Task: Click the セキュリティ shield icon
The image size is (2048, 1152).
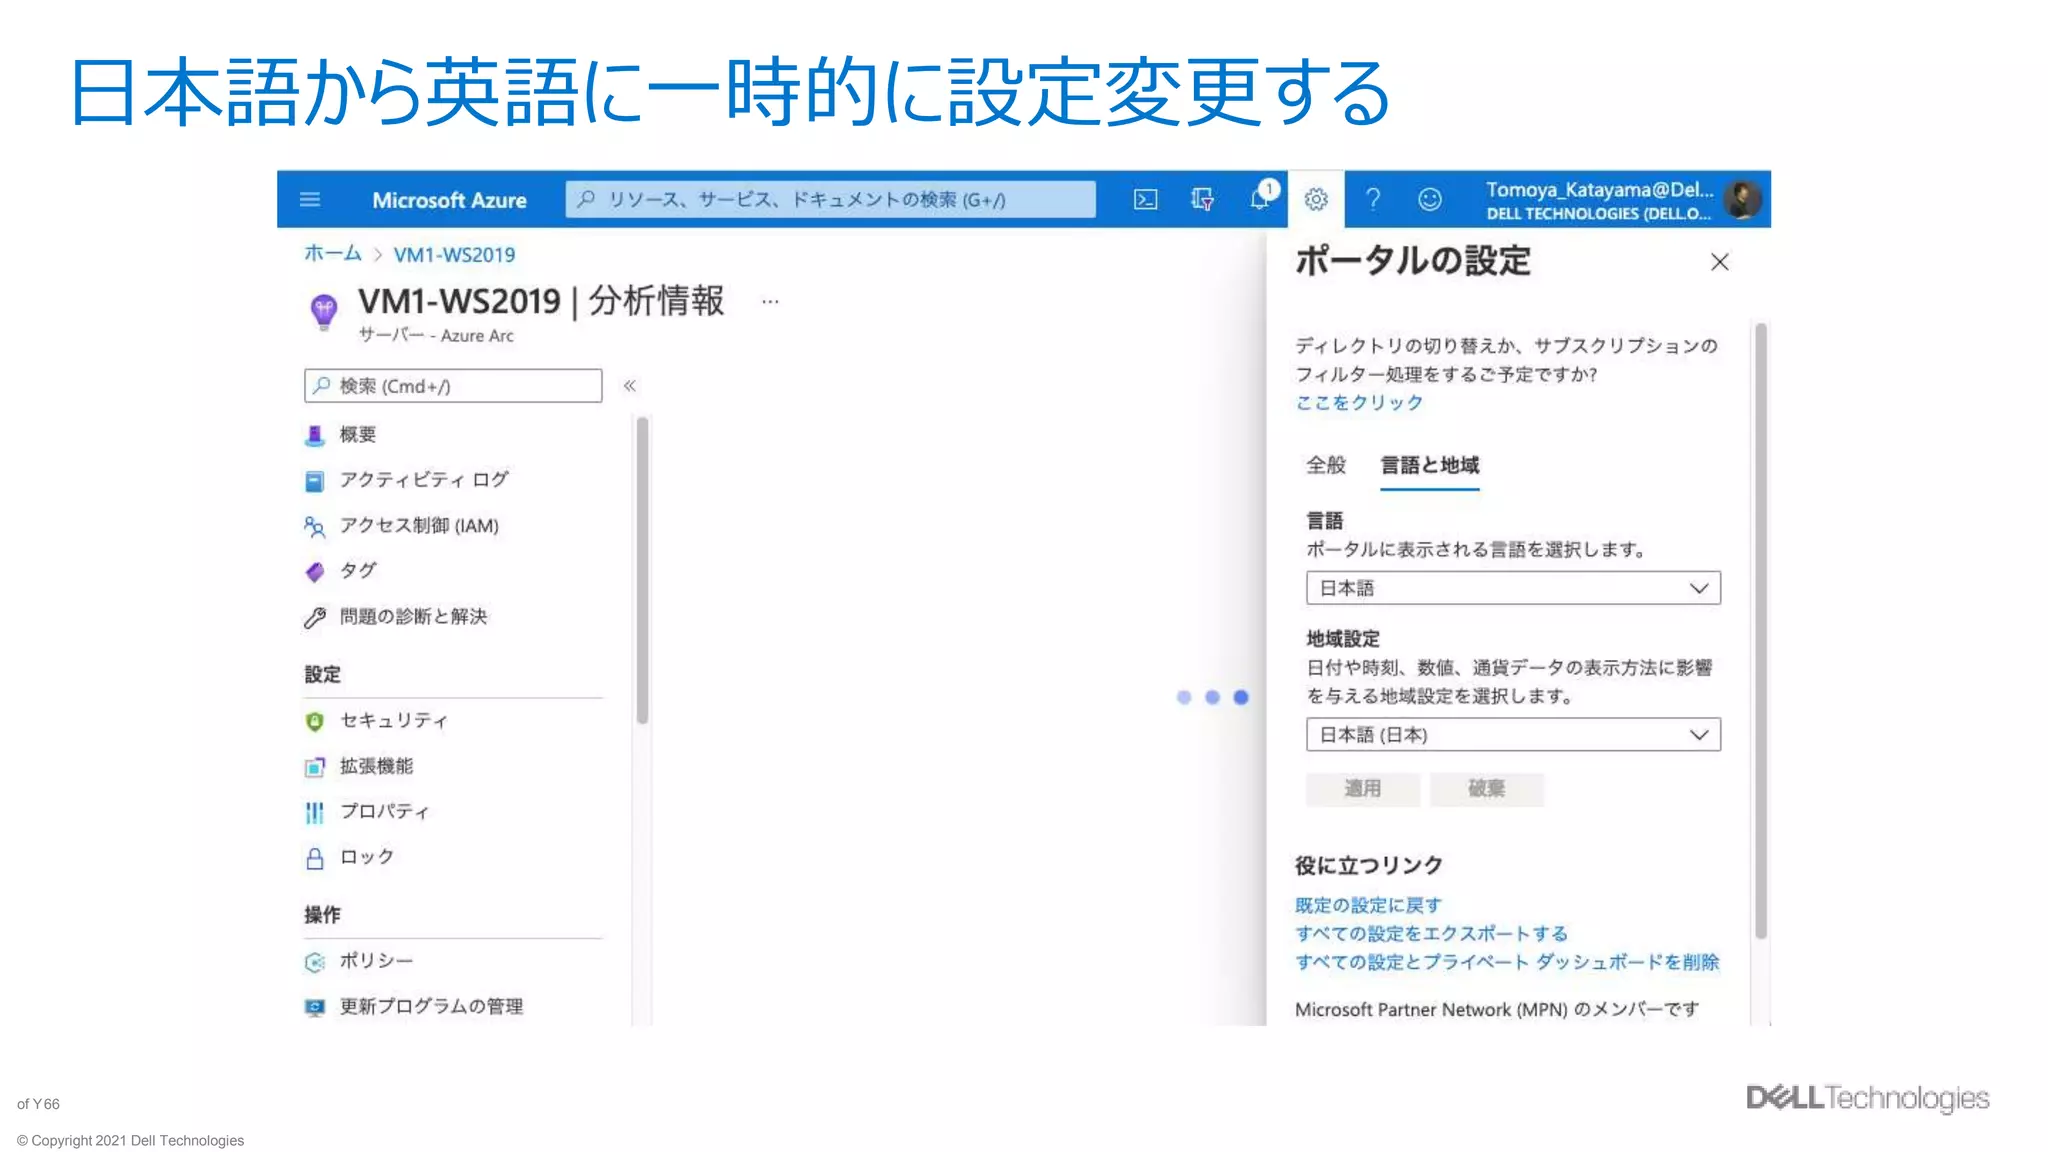Action: tap(315, 721)
